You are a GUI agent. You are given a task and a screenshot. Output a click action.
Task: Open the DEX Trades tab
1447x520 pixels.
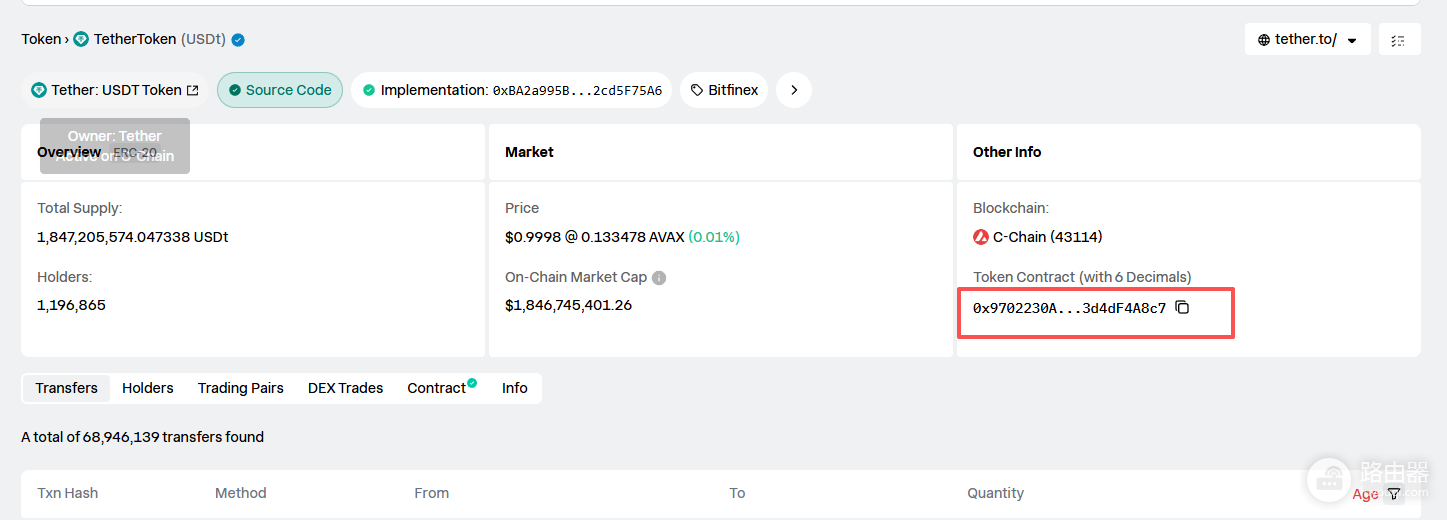(x=346, y=388)
